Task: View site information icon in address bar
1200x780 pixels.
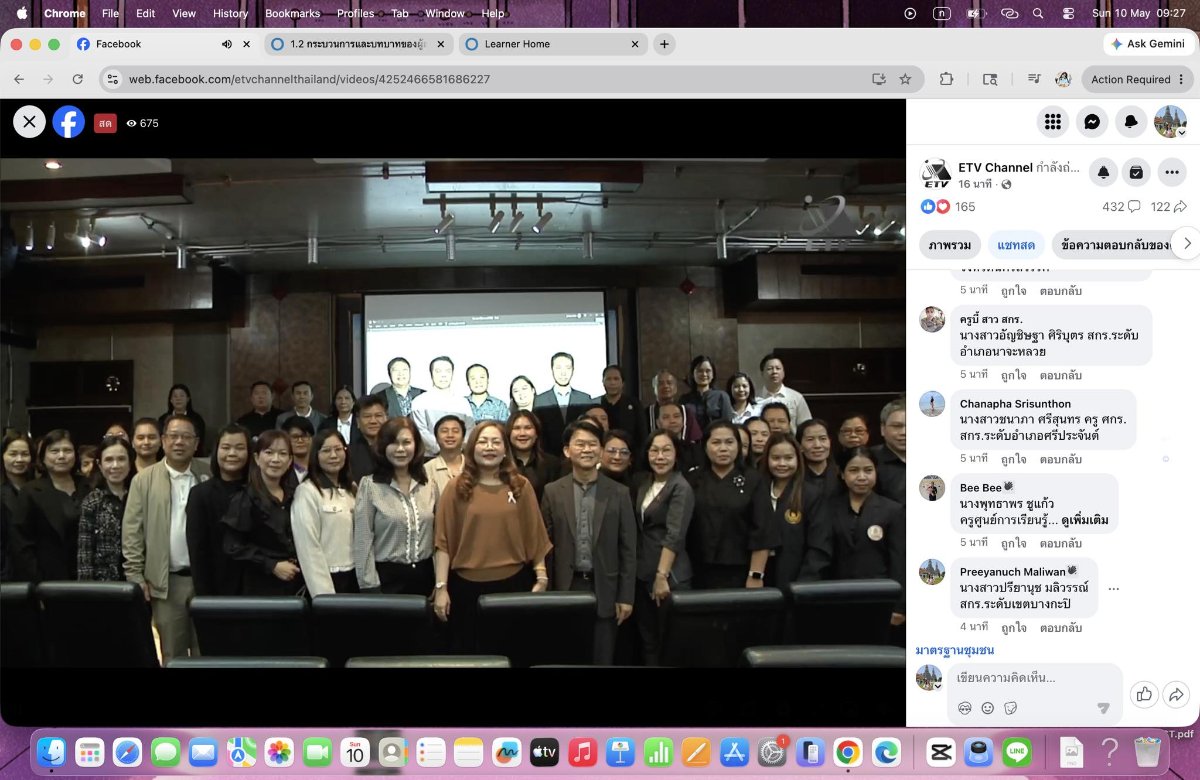Action: click(113, 79)
